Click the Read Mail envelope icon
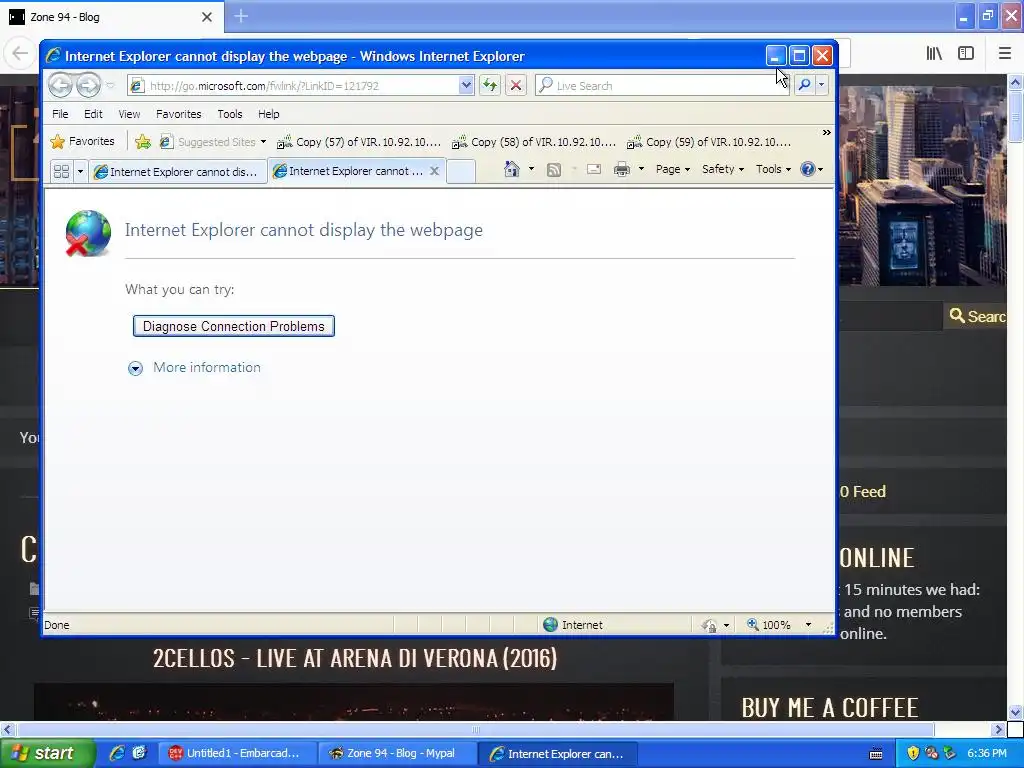The image size is (1024, 768). pyautogui.click(x=594, y=169)
